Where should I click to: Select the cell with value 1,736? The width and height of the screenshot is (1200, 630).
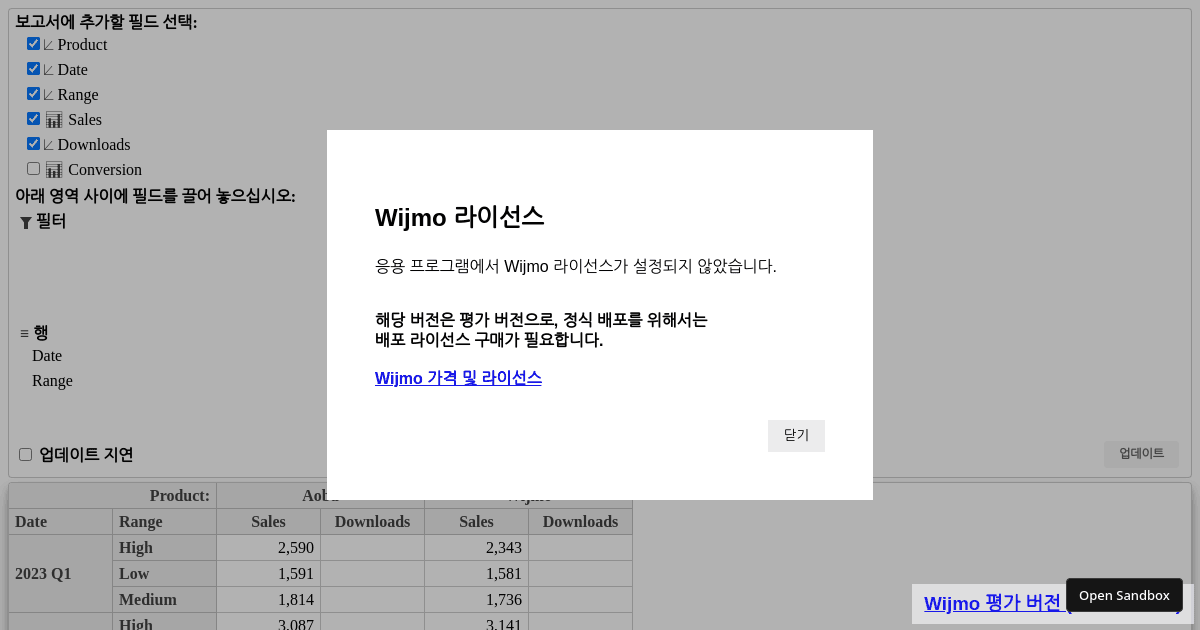tap(477, 600)
